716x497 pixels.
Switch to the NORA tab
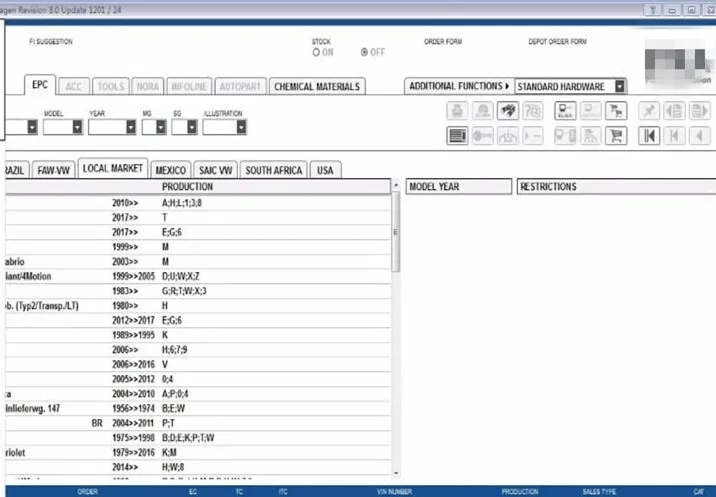[148, 86]
